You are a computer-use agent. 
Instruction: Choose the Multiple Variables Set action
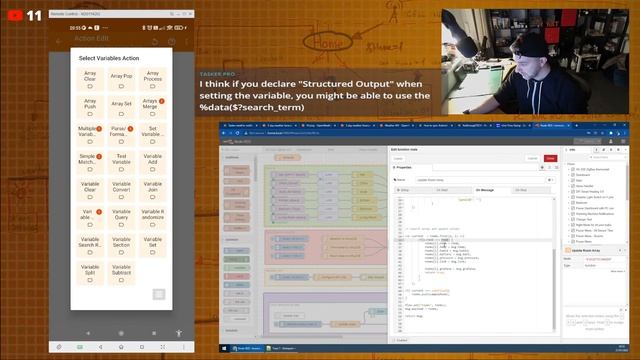point(90,135)
